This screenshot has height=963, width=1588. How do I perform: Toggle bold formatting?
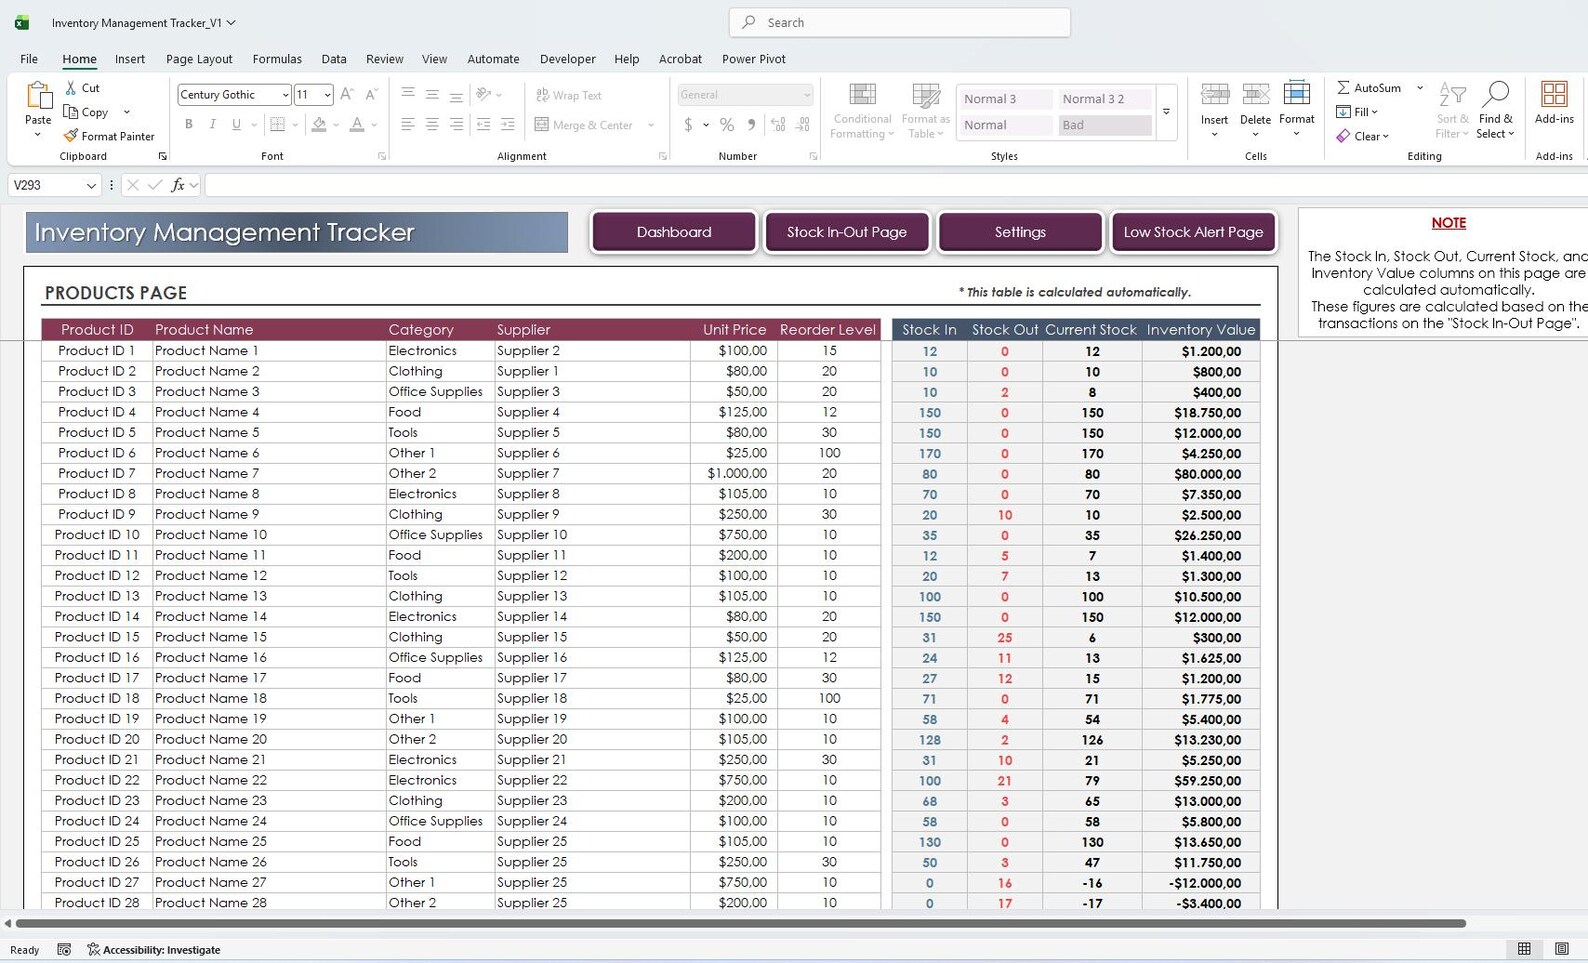pyautogui.click(x=188, y=125)
